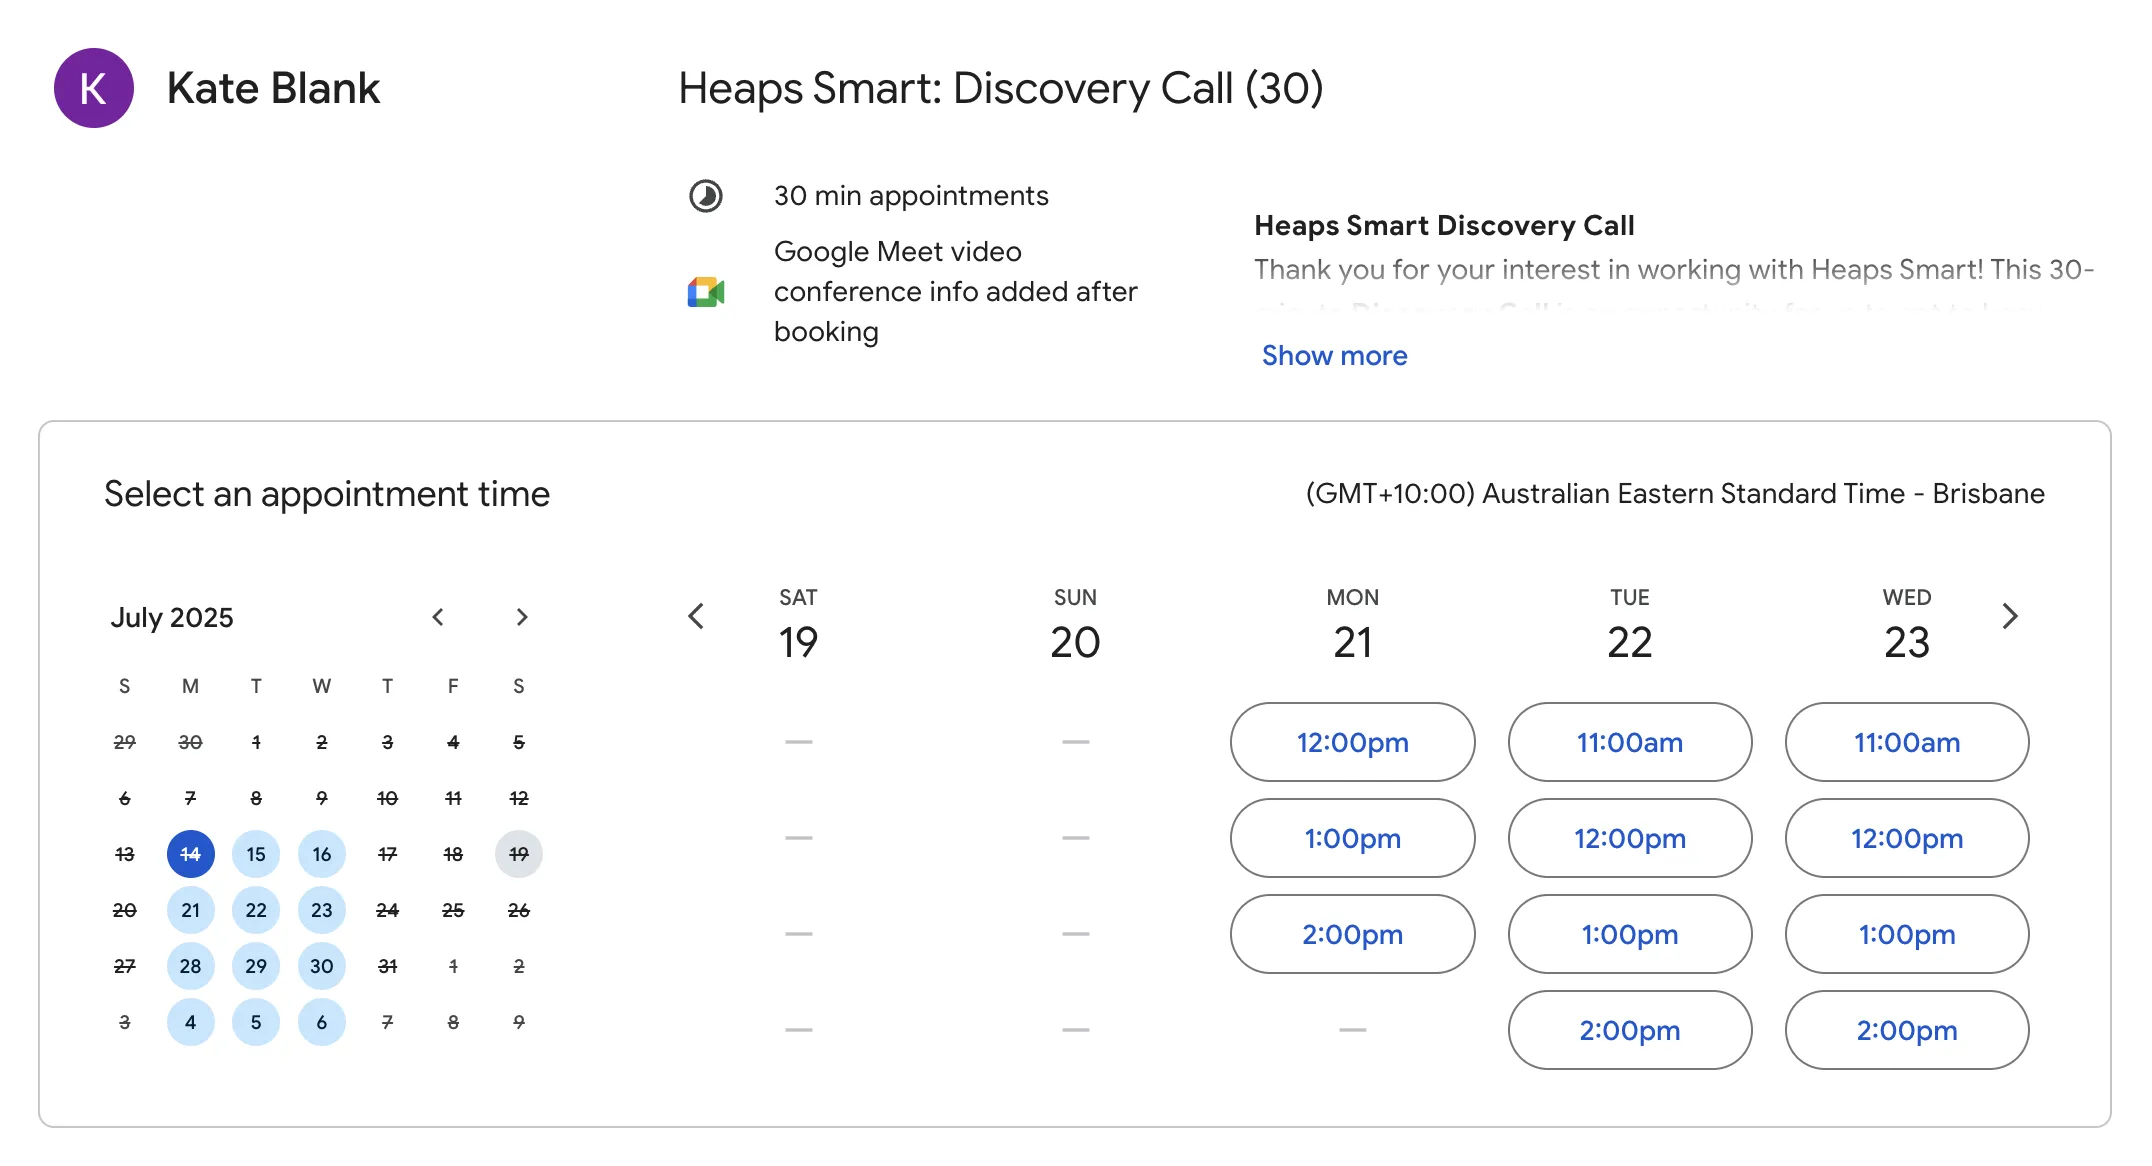Book Tuesday 22 at 11:00am
This screenshot has width=2152, height=1166.
[x=1630, y=742]
